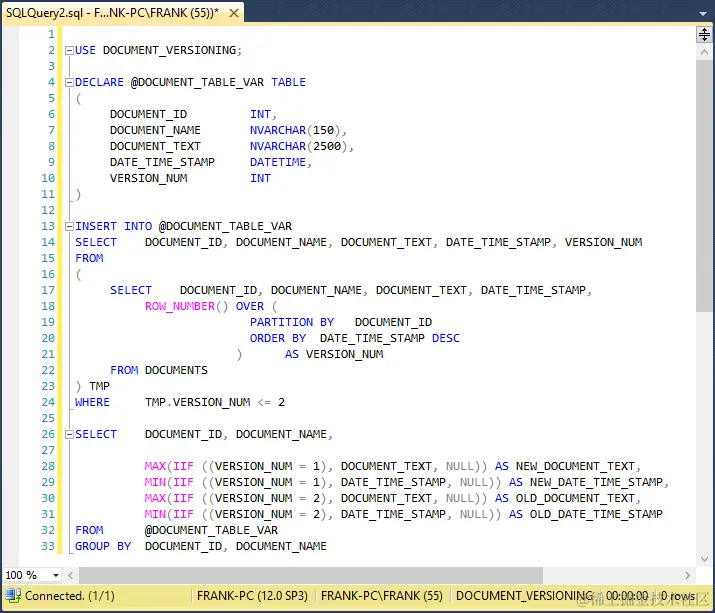Open the active files dropdown arrow
Image resolution: width=715 pixels, height=613 pixels.
(703, 14)
